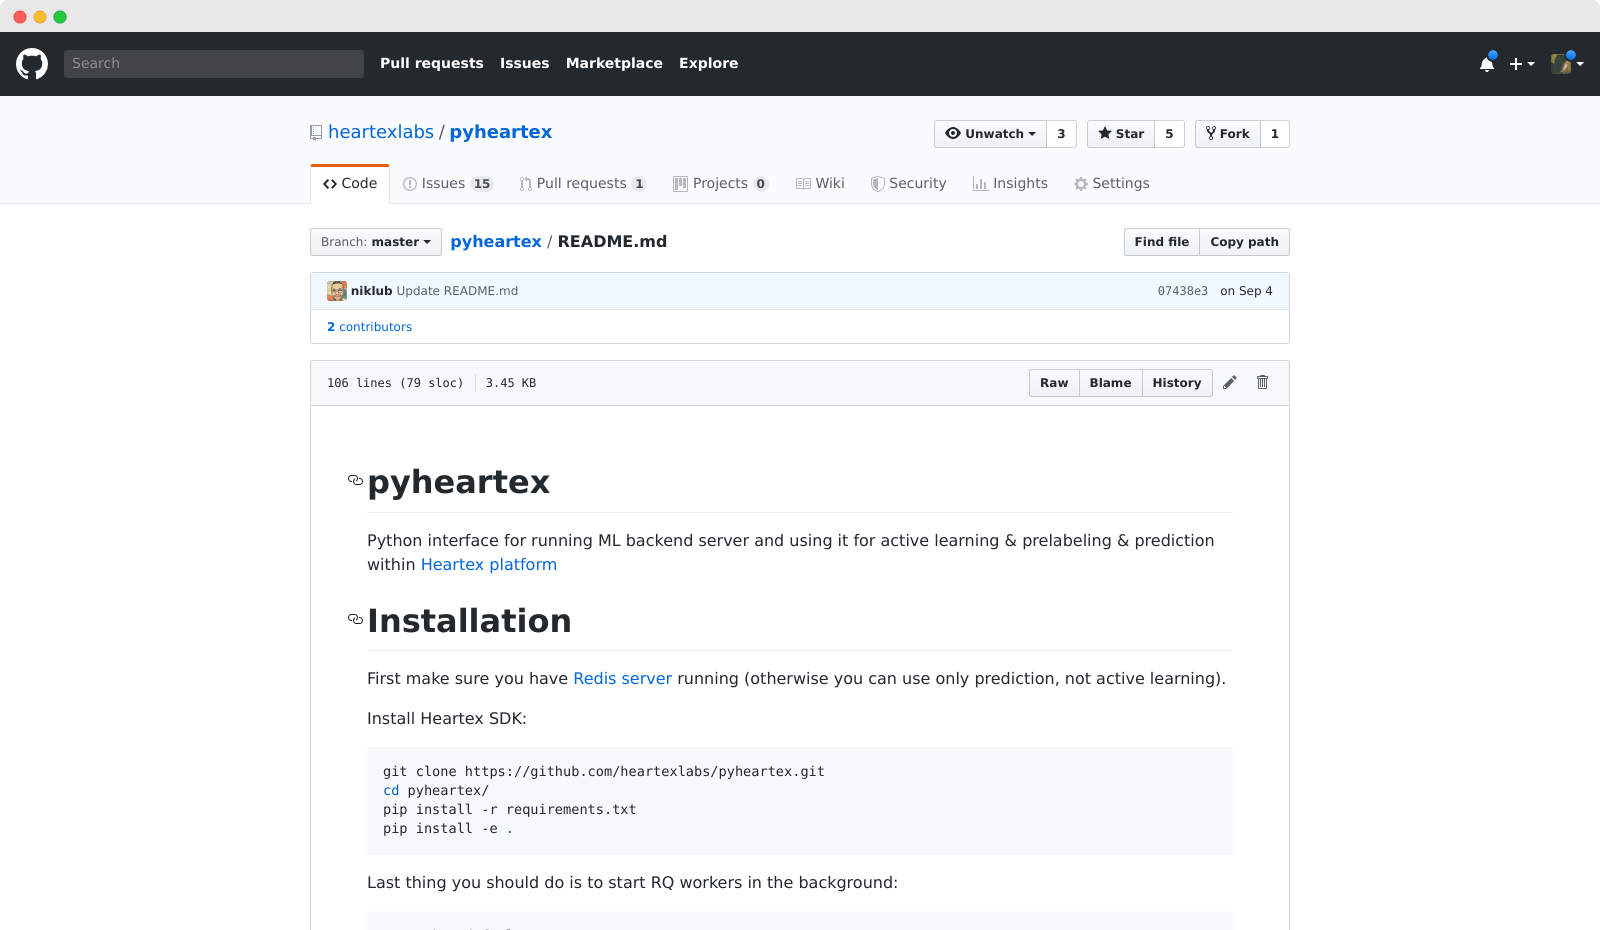Open the notifications bell
The image size is (1600, 930).
pos(1487,64)
